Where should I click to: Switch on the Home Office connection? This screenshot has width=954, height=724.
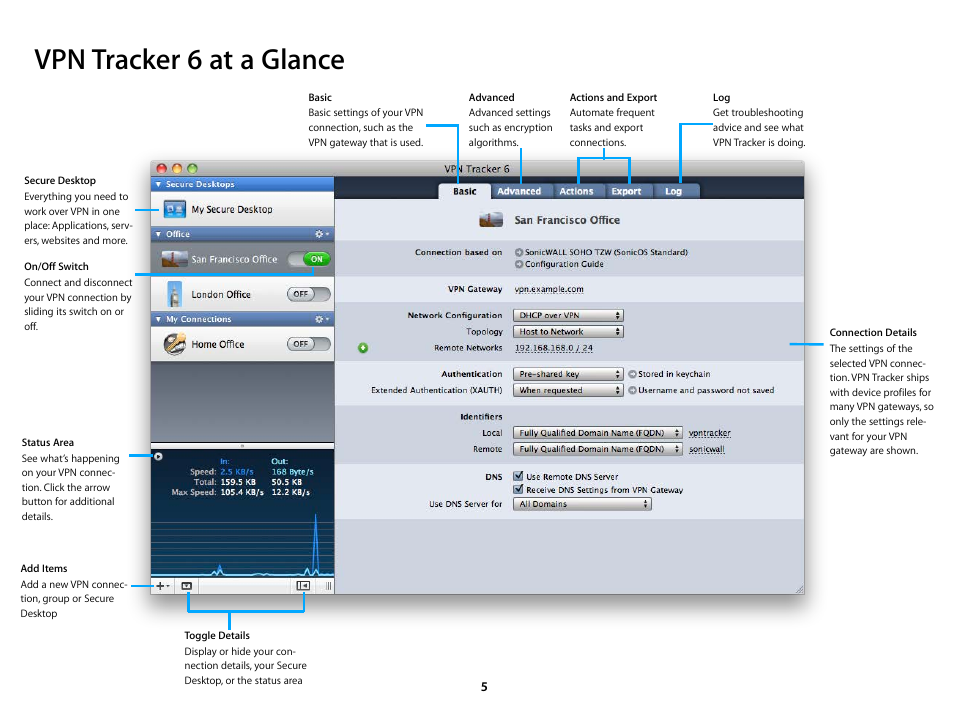pos(309,344)
